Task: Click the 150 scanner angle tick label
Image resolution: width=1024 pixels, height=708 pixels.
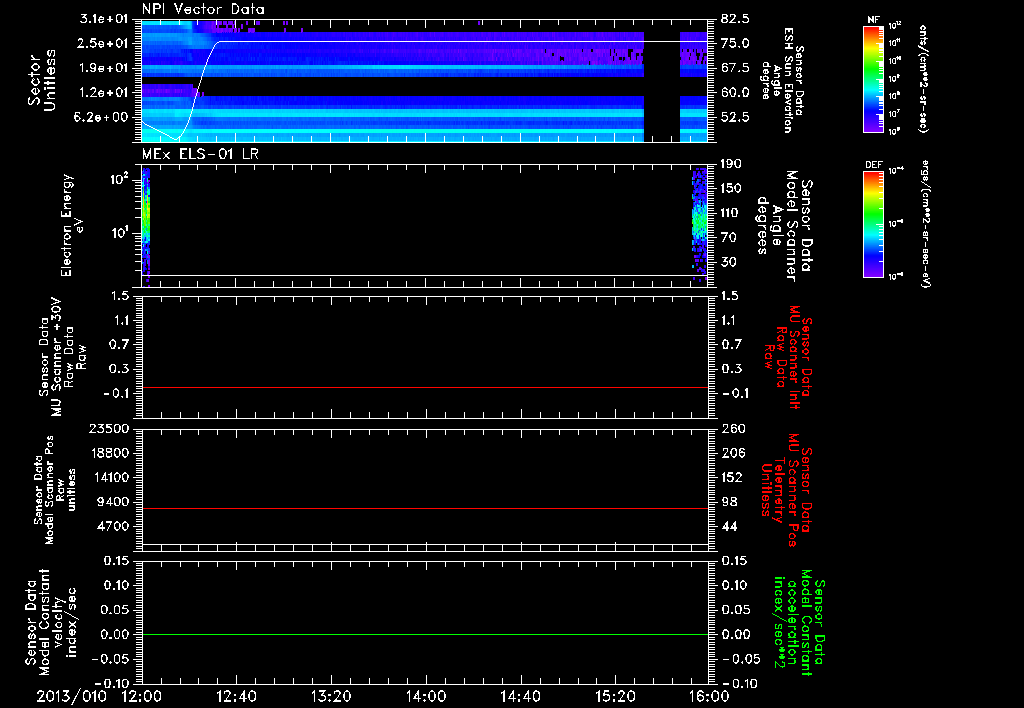Action: 731,189
